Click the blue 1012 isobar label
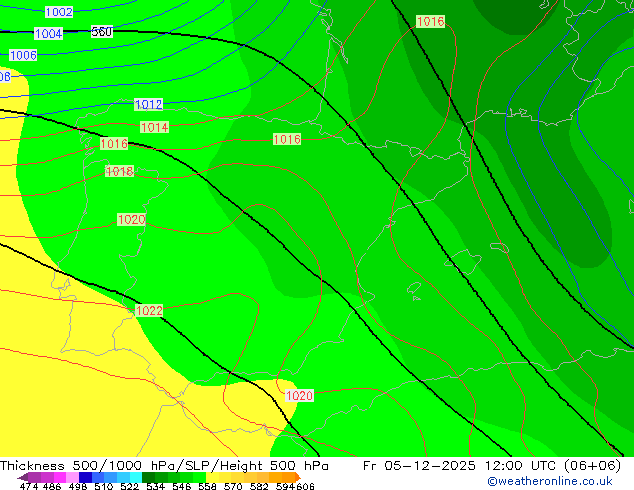The width and height of the screenshot is (634, 490). [x=148, y=105]
